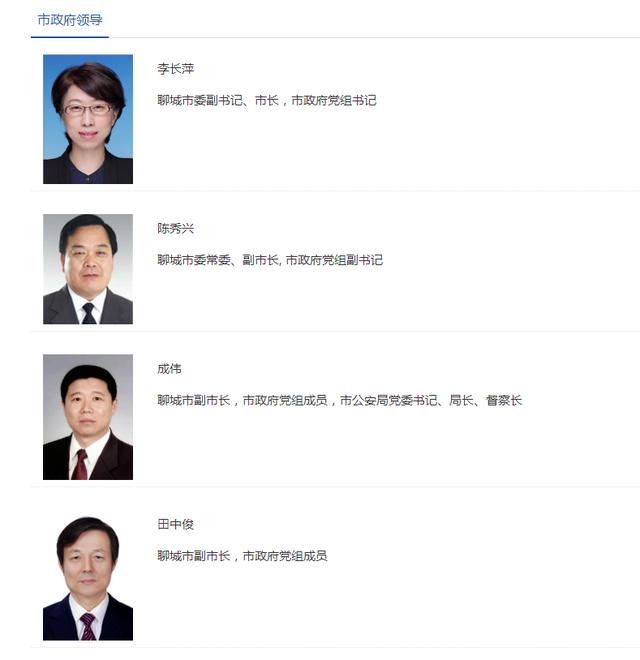Click 聊城市委常委 text under 陈秀兴
The height and width of the screenshot is (660, 640).
pyautogui.click(x=194, y=260)
